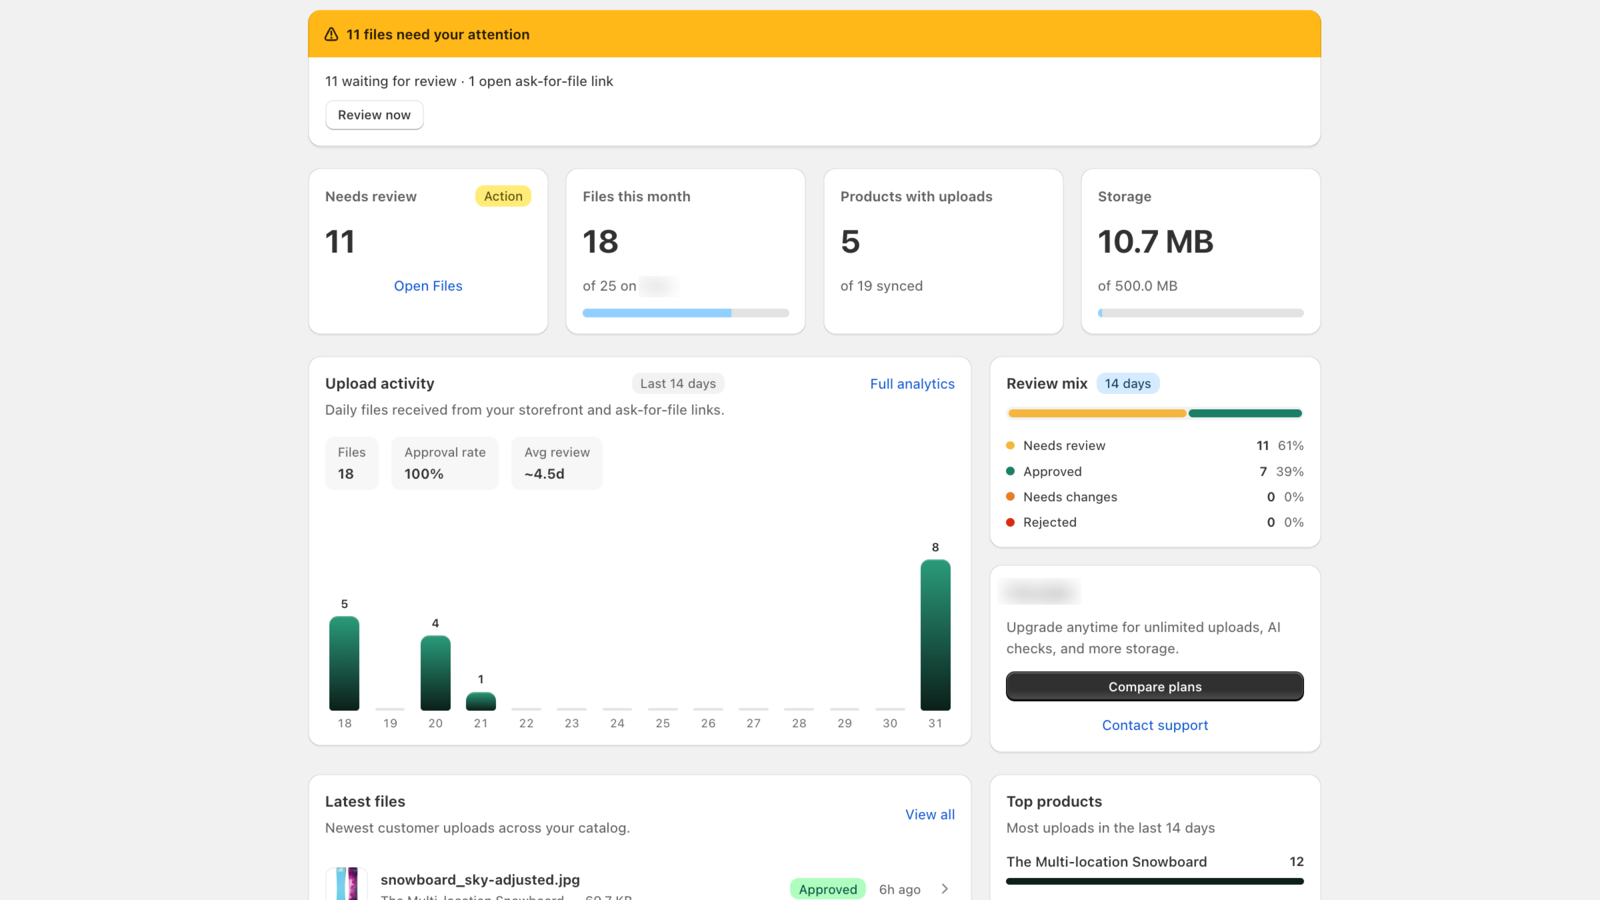Open Files link in Needs review card
Image resolution: width=1600 pixels, height=900 pixels.
[428, 286]
